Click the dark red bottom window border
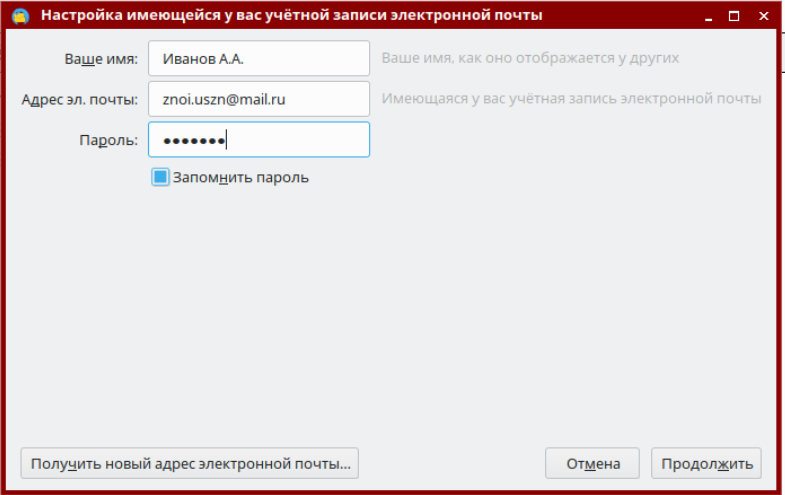Screen dimensions: 785x495 [x=392, y=492]
